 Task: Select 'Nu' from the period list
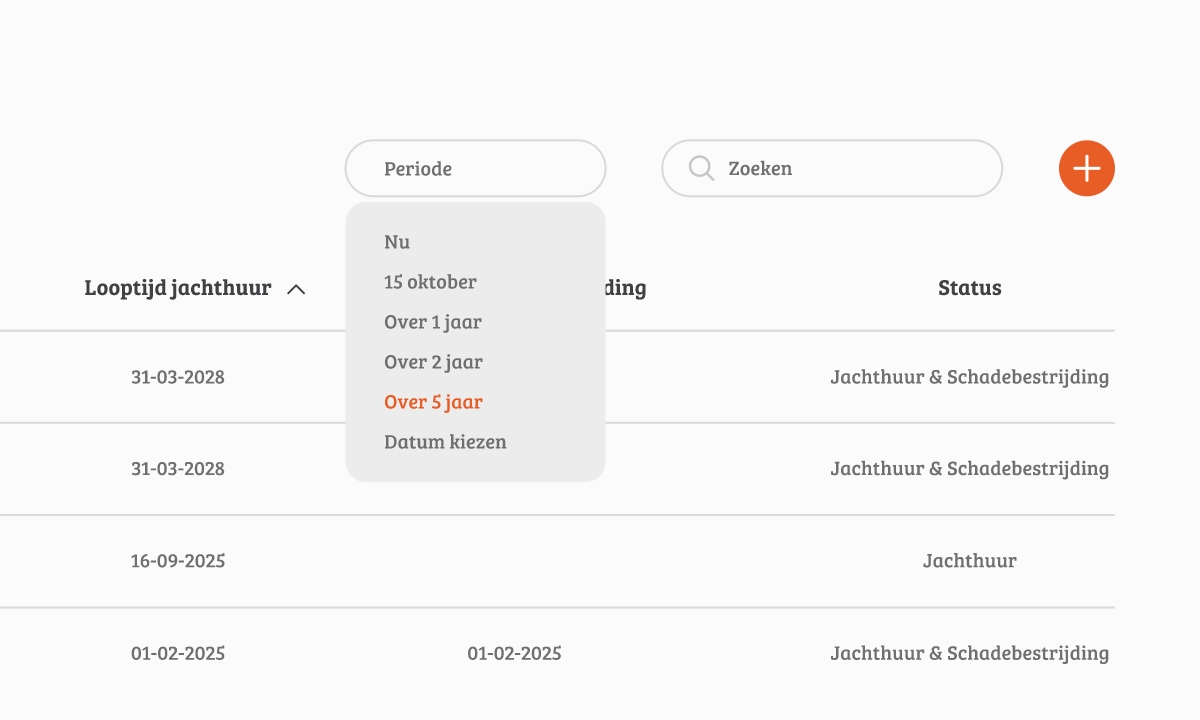397,242
